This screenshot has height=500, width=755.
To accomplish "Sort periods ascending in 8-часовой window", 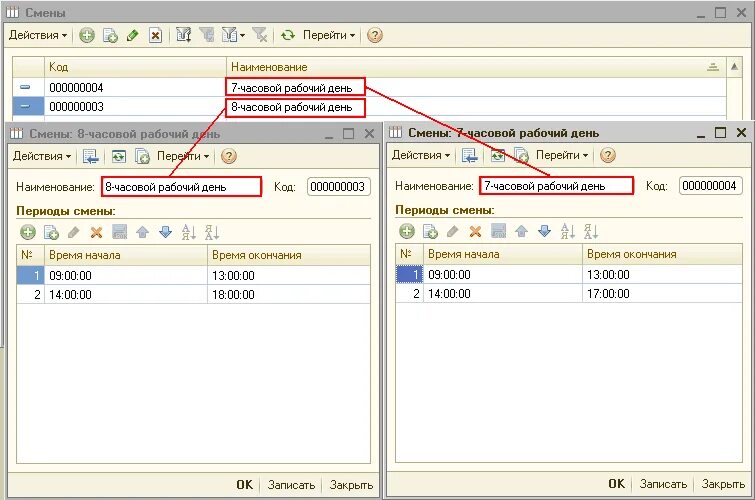I will coord(189,232).
